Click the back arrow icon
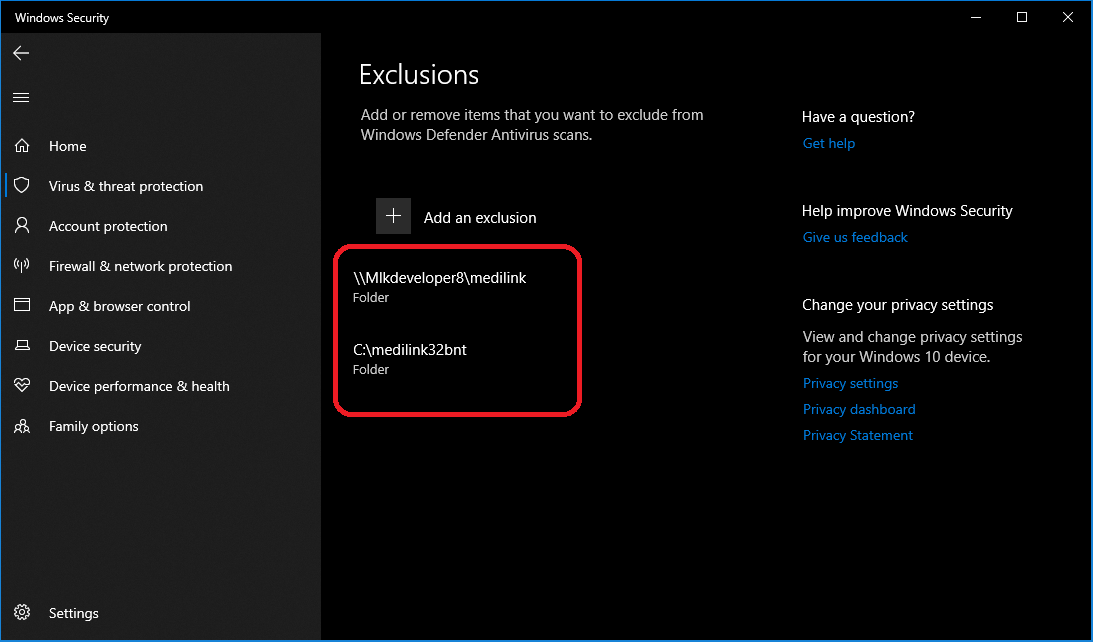This screenshot has width=1093, height=642. pos(21,53)
